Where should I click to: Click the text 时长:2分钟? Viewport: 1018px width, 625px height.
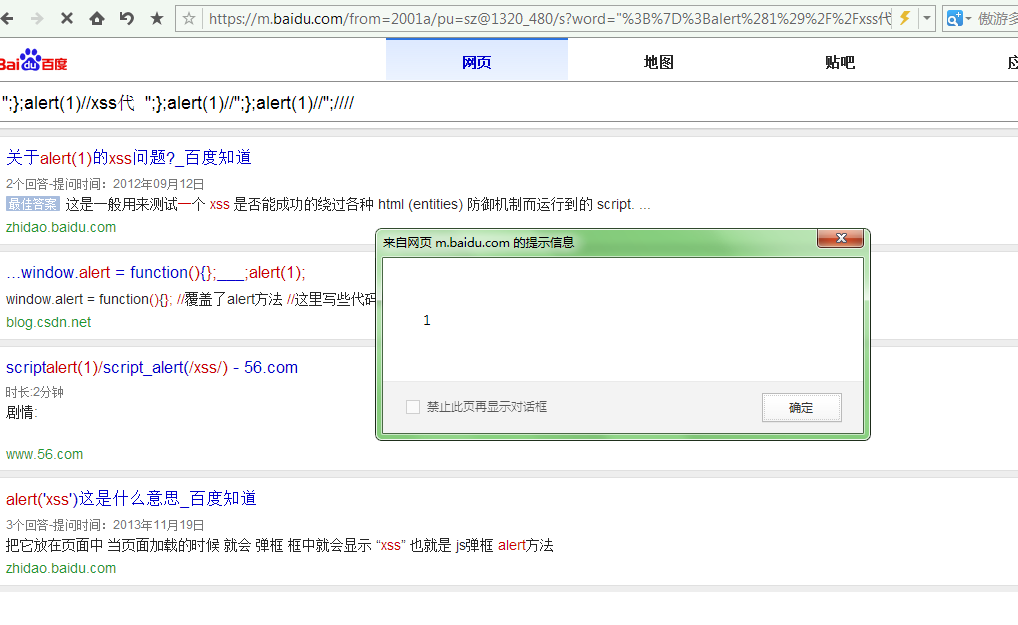(34, 392)
